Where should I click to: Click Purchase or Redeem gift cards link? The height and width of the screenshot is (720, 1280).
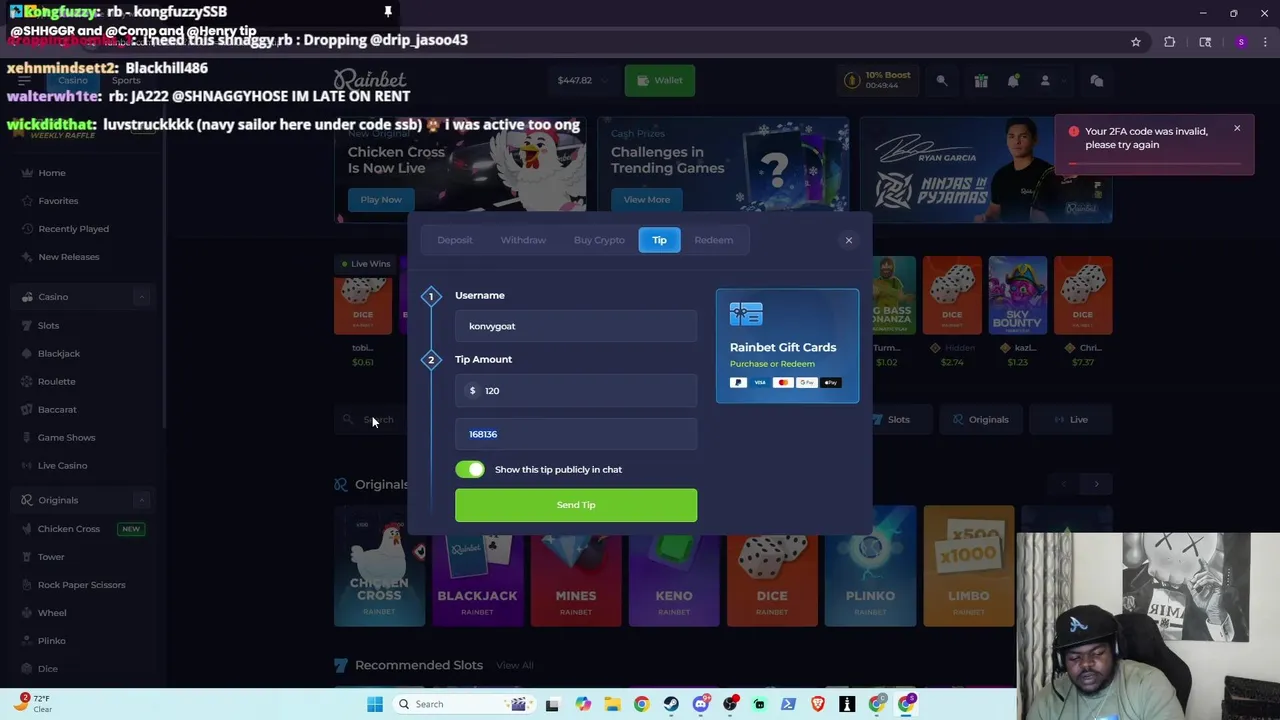point(772,364)
